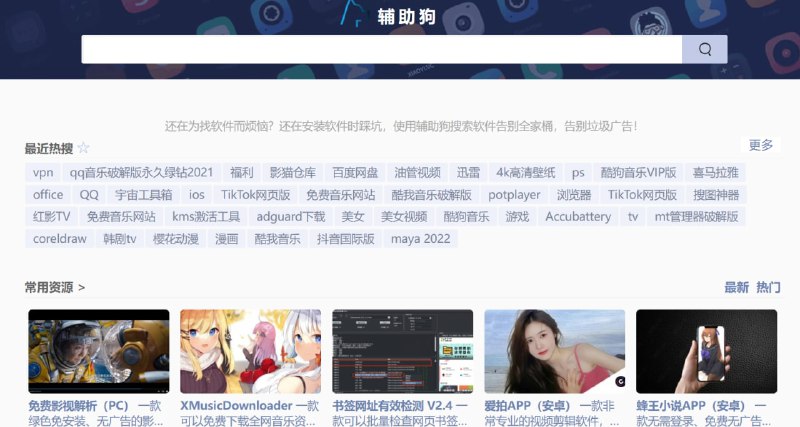Select the 宇宙工具箱 tag
The width and height of the screenshot is (800, 427).
(x=143, y=194)
